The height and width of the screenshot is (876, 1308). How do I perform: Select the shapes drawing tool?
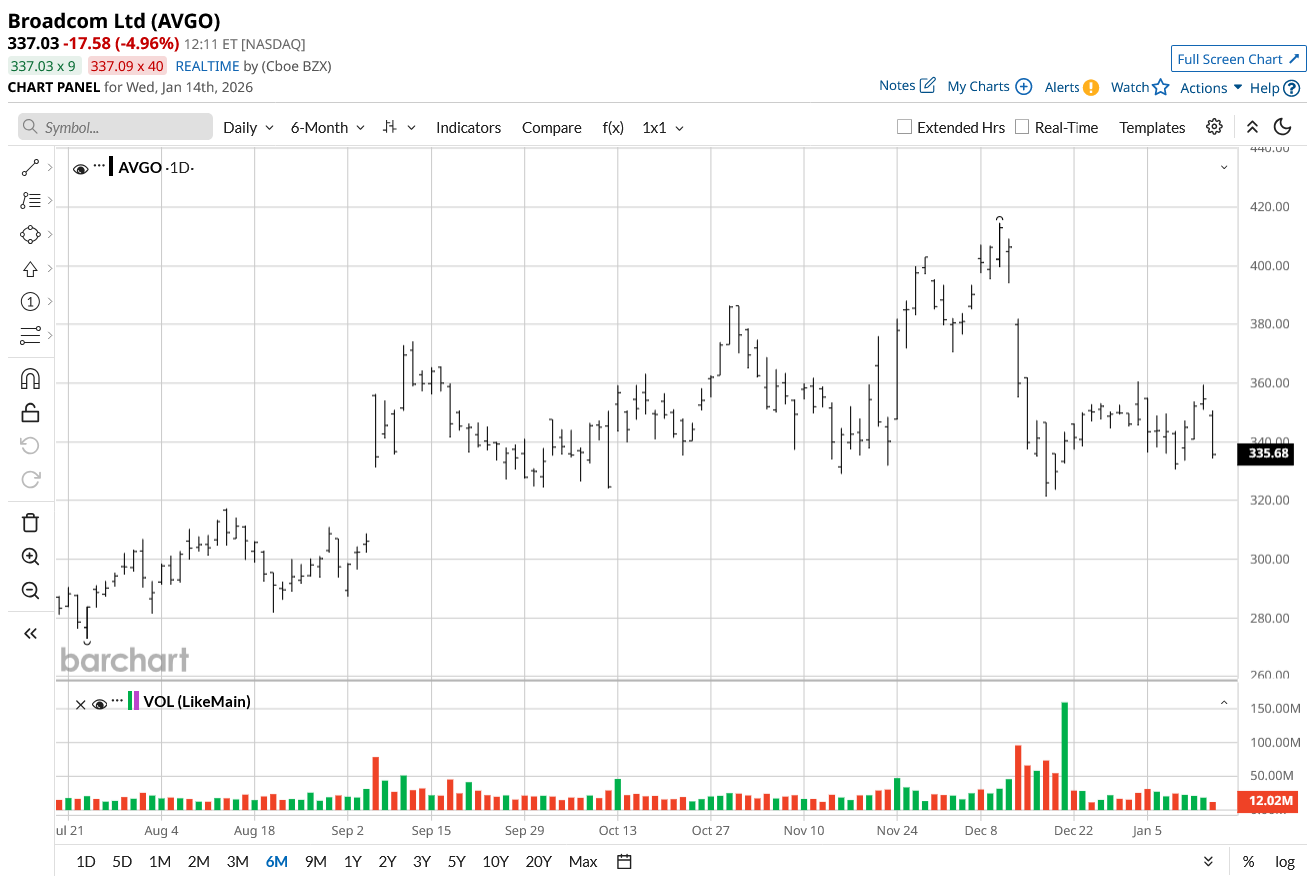point(30,234)
